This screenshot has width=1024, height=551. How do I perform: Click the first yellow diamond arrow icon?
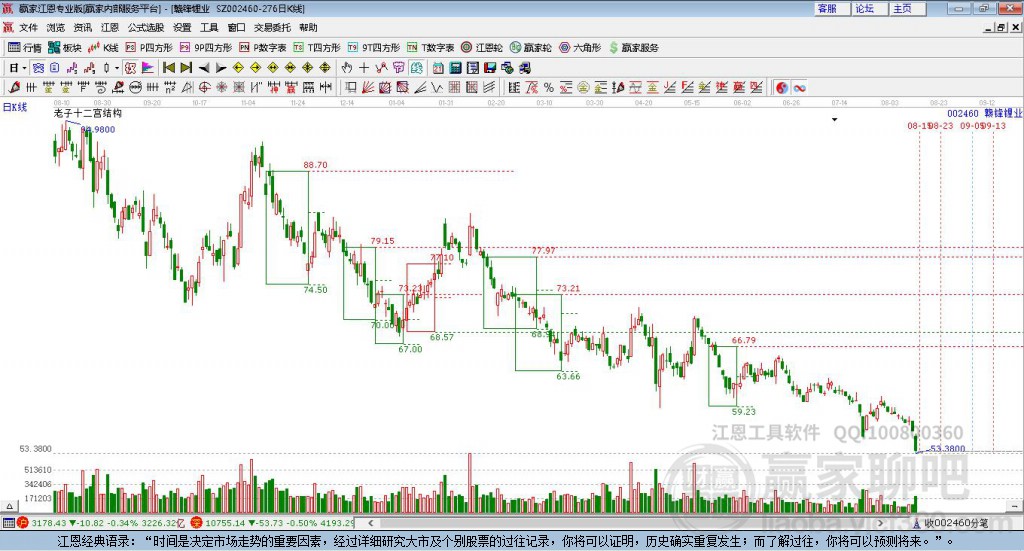point(238,68)
